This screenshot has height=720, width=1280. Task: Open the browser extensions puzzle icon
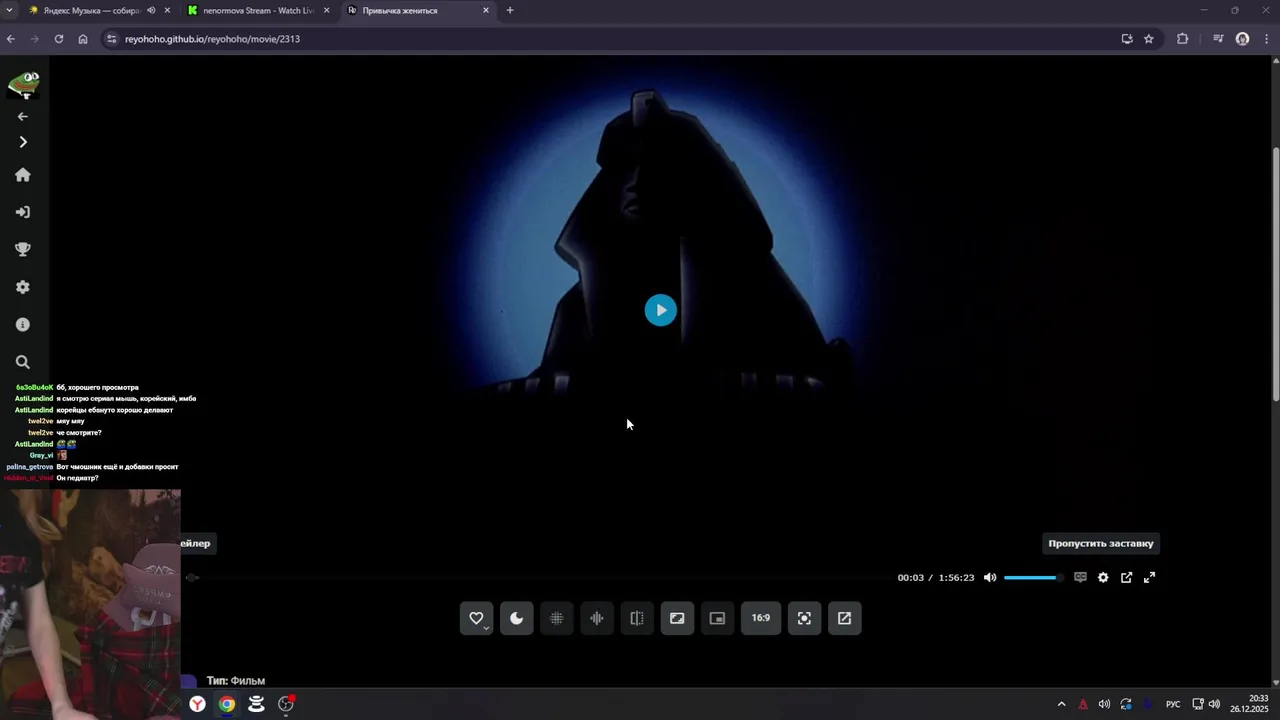(1183, 39)
